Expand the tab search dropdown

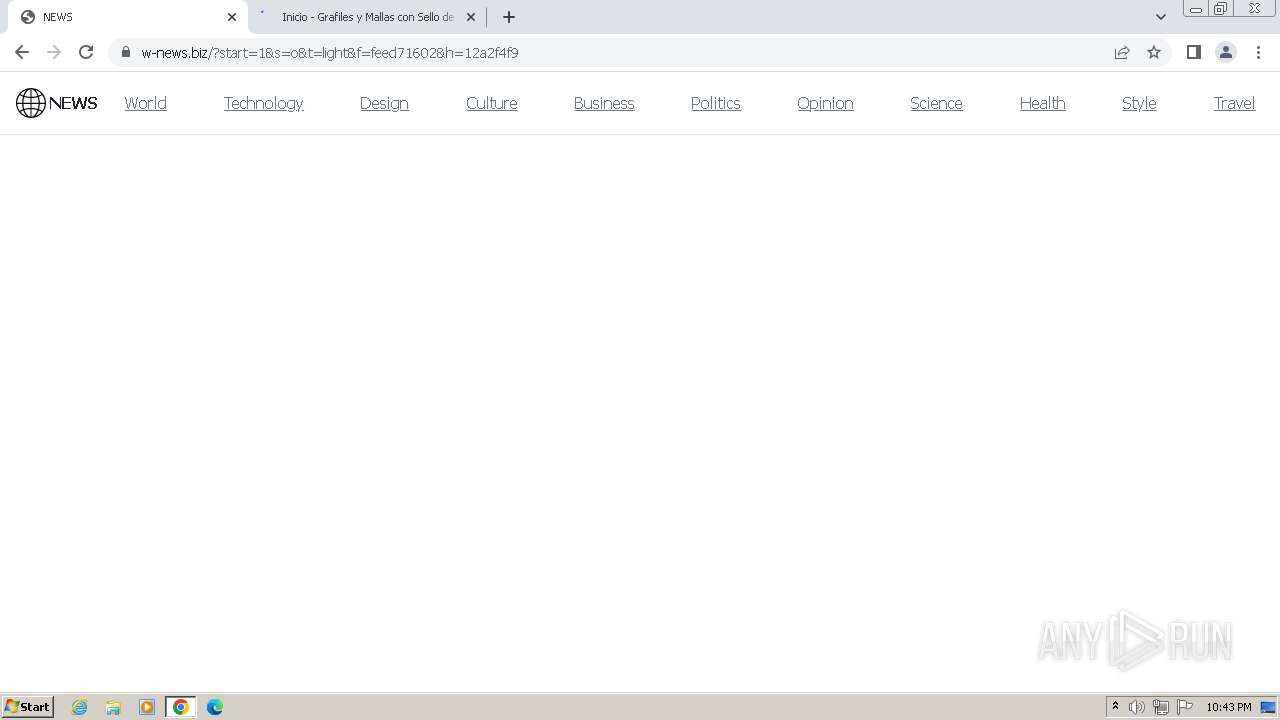coord(1161,17)
